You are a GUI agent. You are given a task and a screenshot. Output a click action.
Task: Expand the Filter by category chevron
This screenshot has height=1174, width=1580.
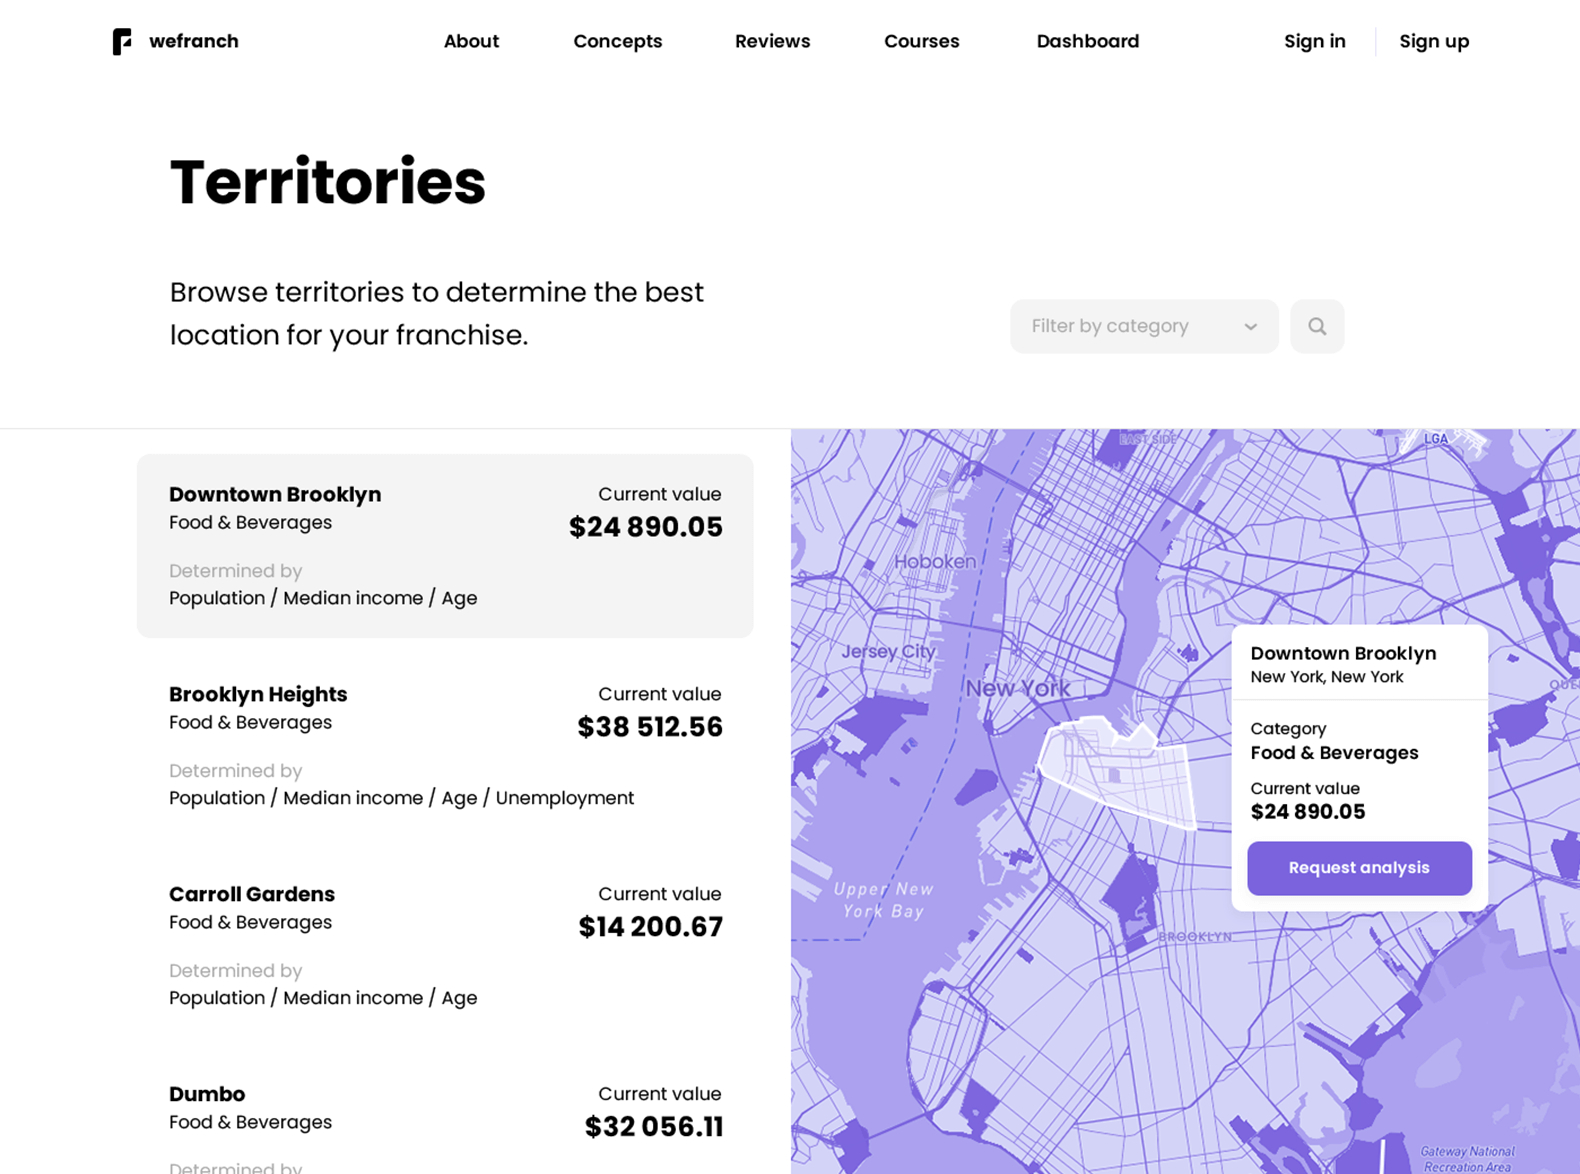(x=1250, y=327)
